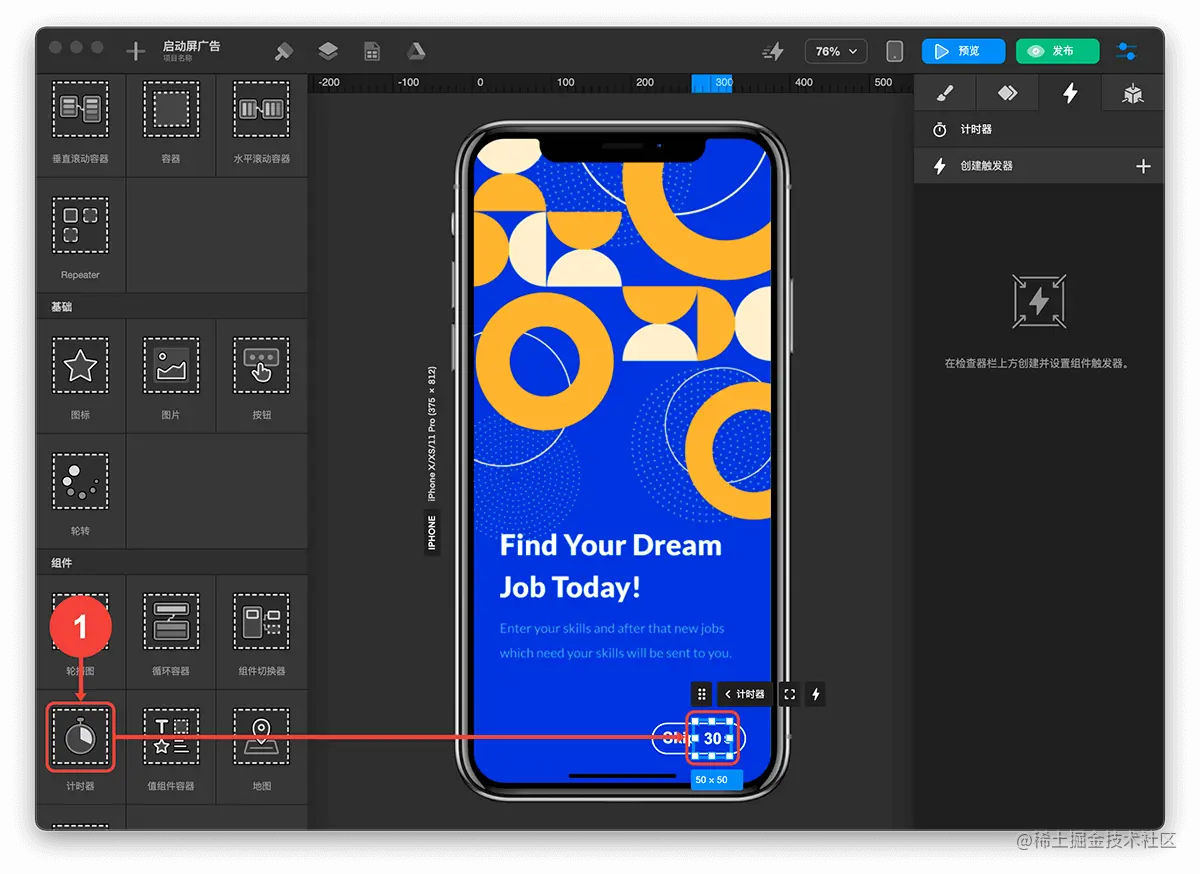Click the green 发布 publish button
This screenshot has height=874, width=1200.
pyautogui.click(x=1057, y=51)
